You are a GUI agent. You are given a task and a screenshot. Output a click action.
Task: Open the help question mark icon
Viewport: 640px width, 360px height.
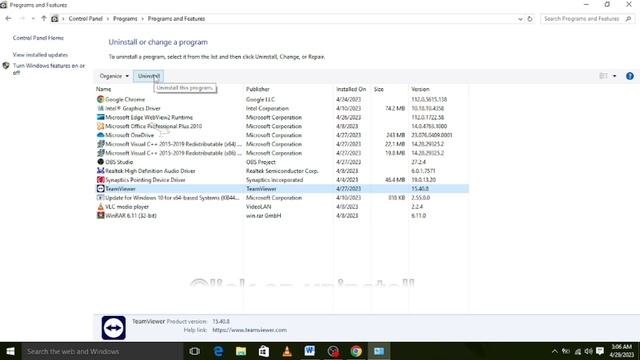(630, 76)
